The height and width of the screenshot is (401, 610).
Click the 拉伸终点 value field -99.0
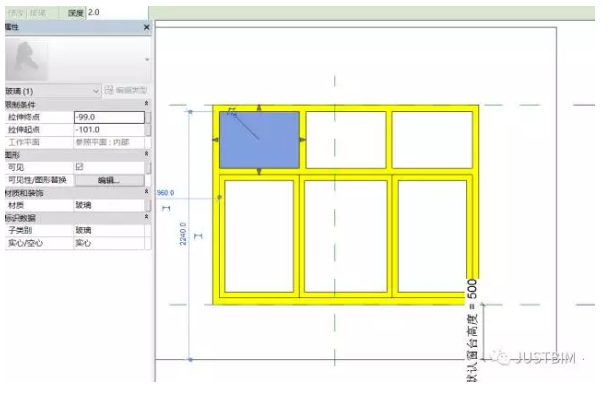tap(109, 117)
